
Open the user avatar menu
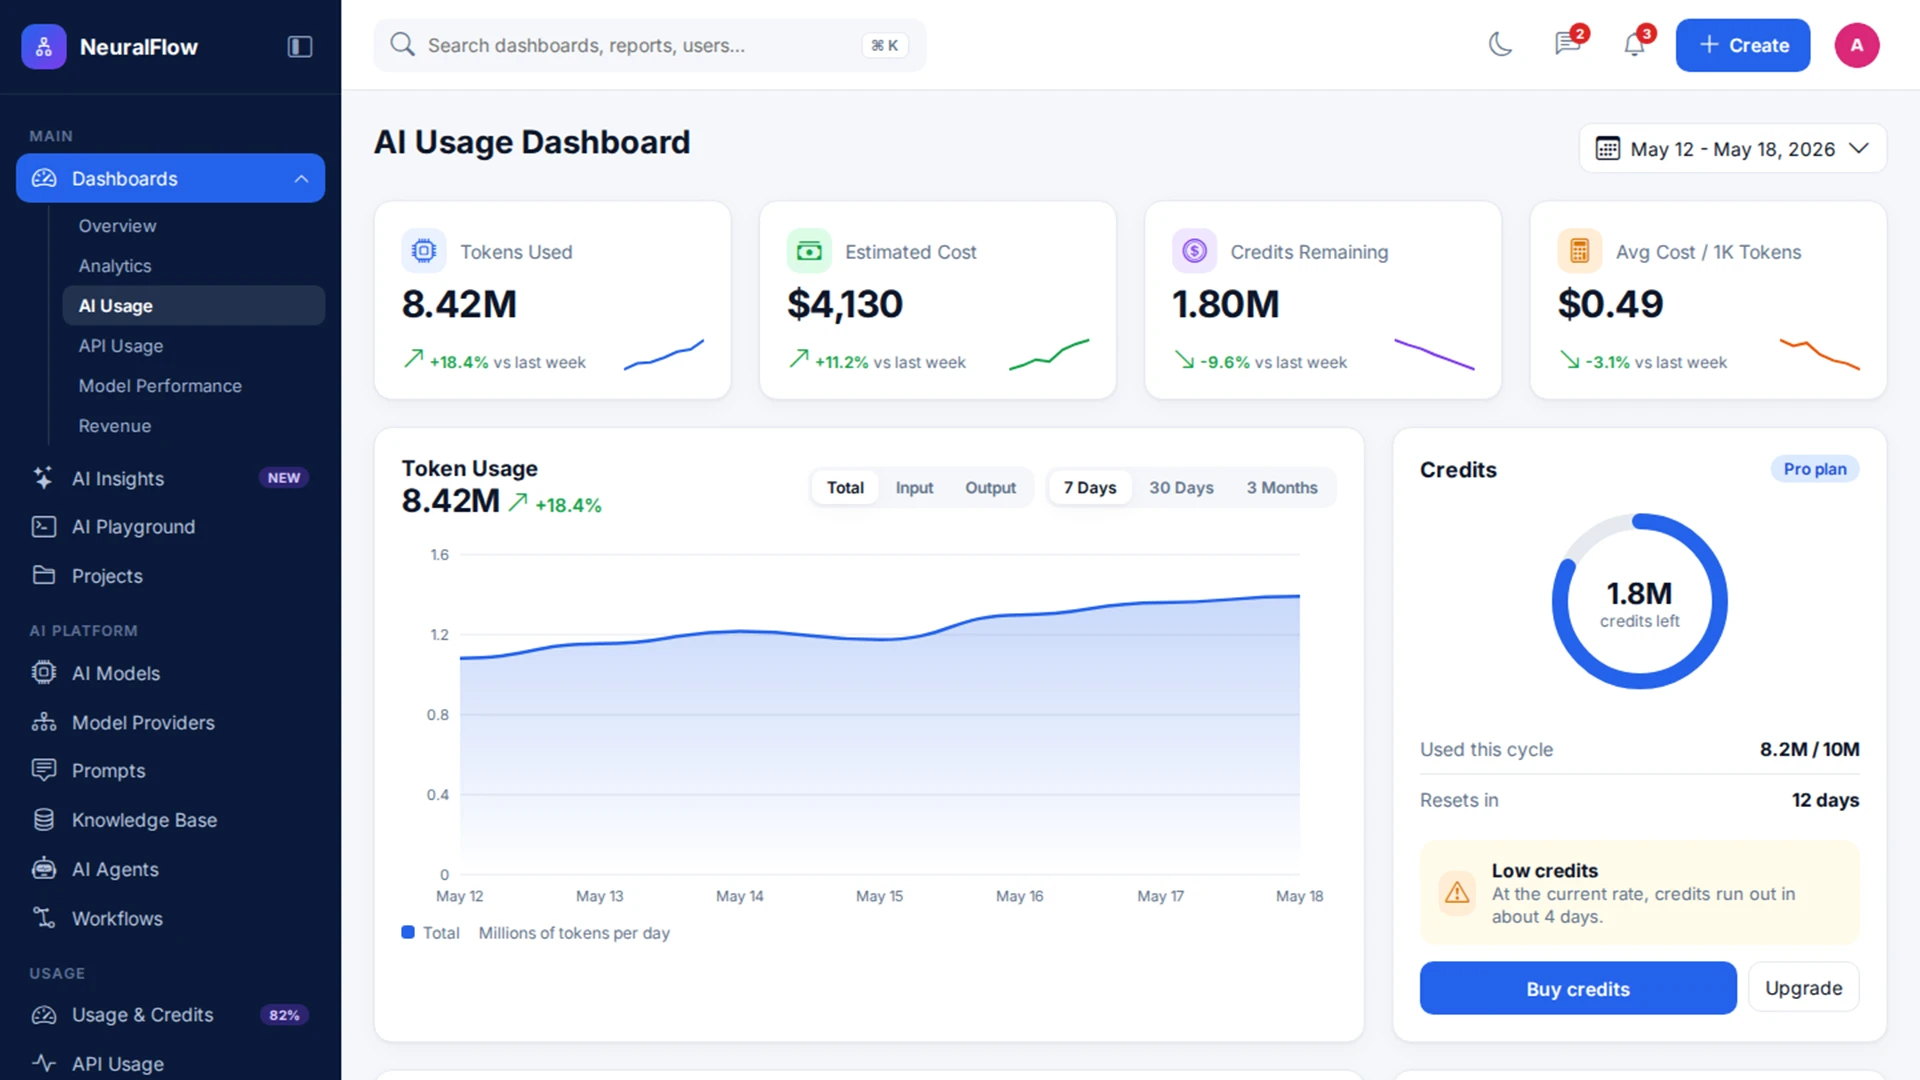[x=1857, y=45]
